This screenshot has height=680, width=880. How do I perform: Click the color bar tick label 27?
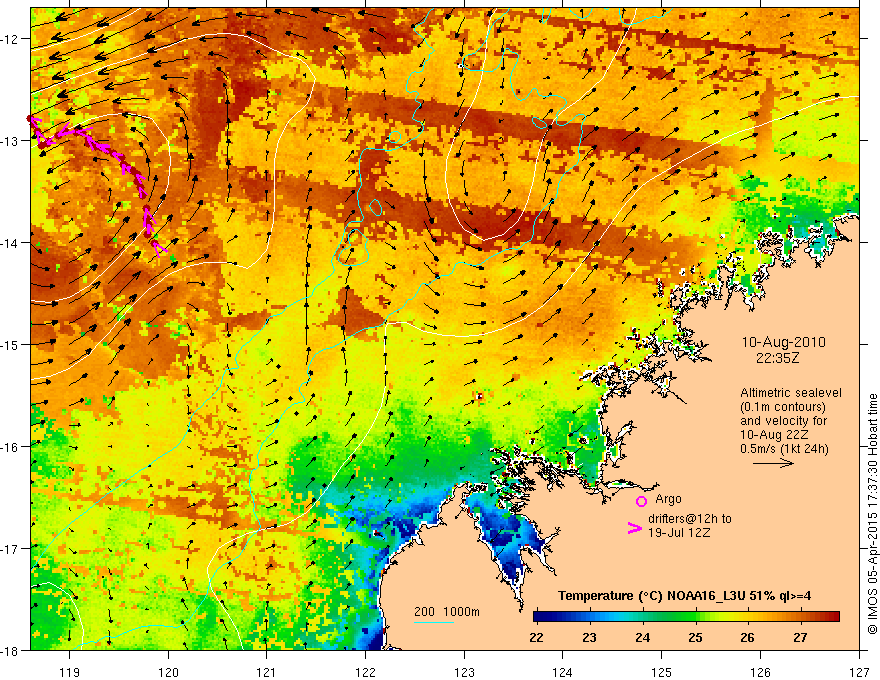800,638
